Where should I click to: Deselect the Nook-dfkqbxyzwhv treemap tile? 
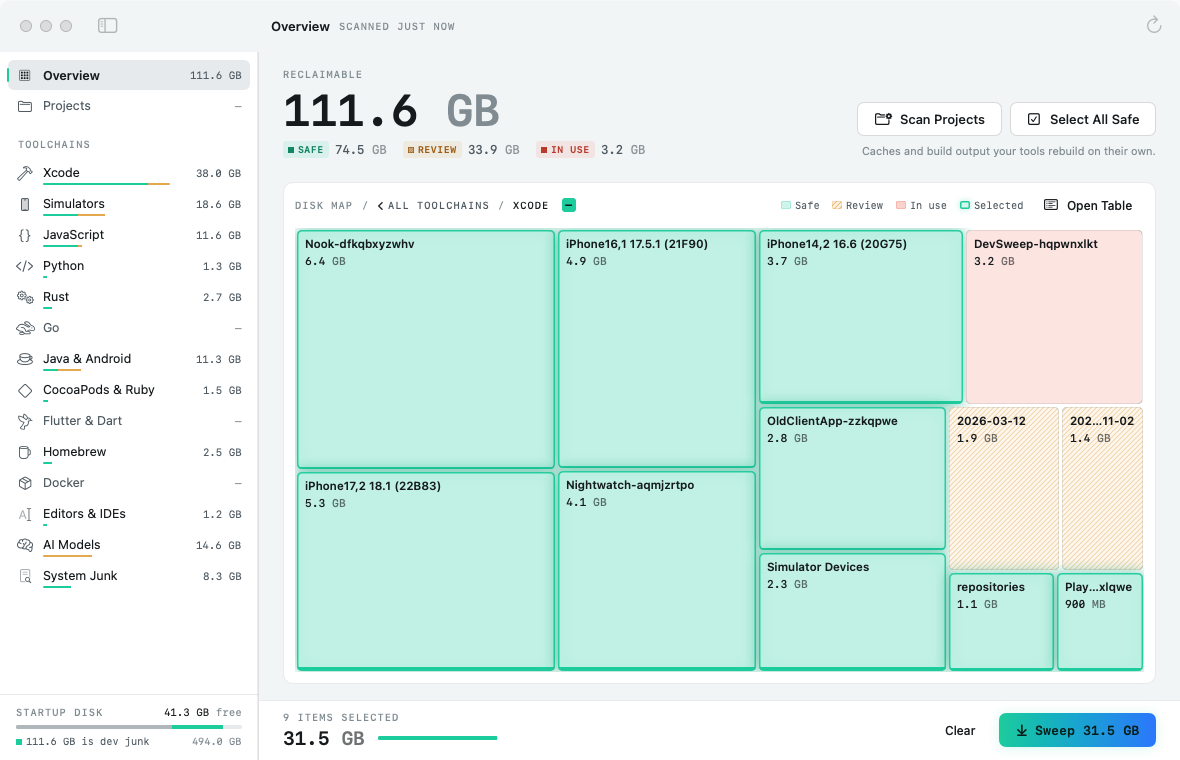(426, 349)
